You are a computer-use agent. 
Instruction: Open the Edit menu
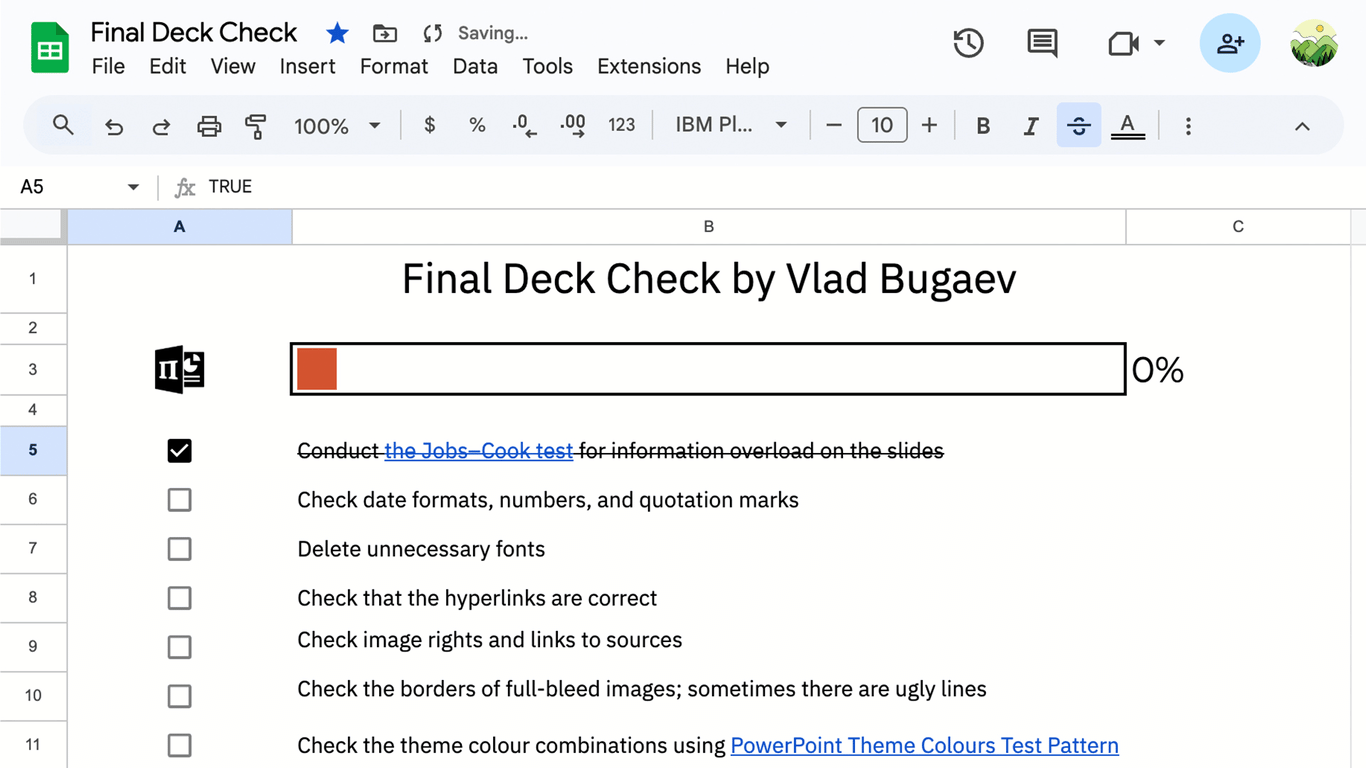point(168,66)
